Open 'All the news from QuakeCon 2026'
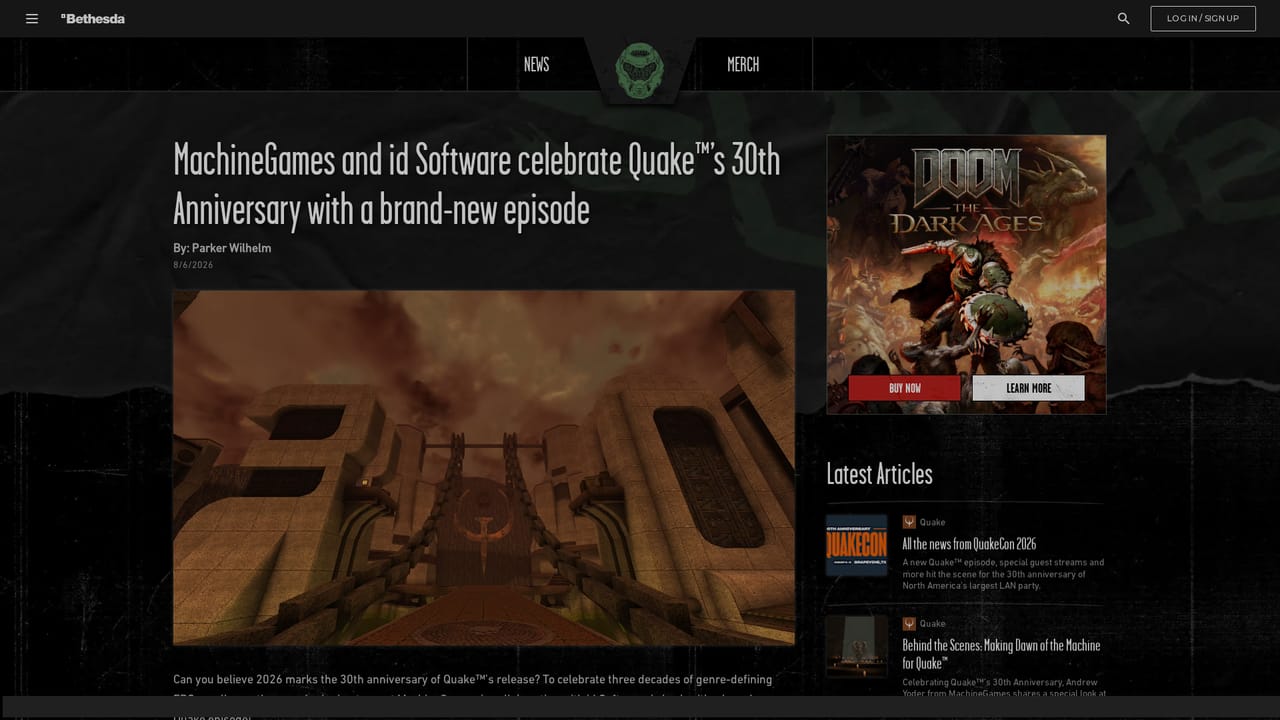The image size is (1280, 720). [969, 544]
